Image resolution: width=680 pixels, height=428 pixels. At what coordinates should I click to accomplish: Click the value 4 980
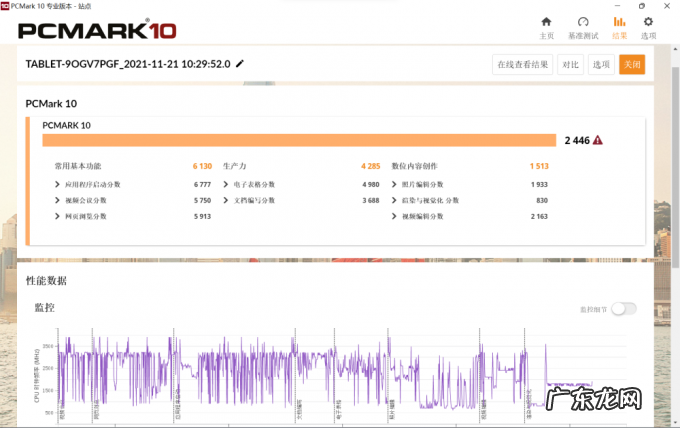pyautogui.click(x=371, y=184)
